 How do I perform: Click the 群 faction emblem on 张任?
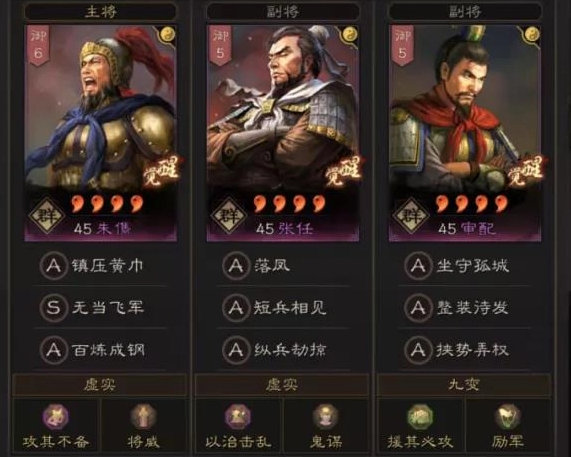pos(228,216)
